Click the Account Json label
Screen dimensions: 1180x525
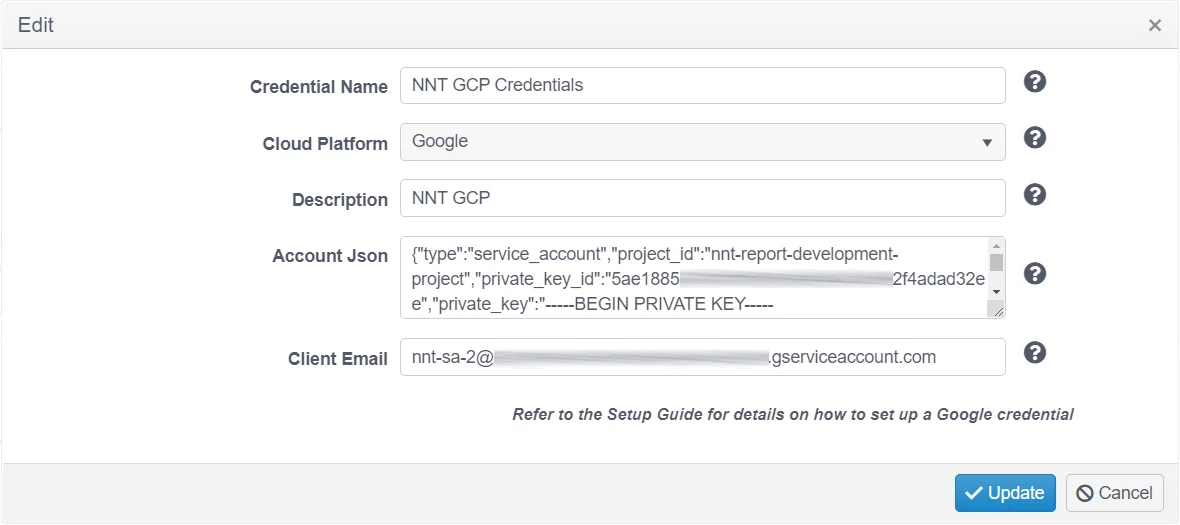[x=330, y=256]
